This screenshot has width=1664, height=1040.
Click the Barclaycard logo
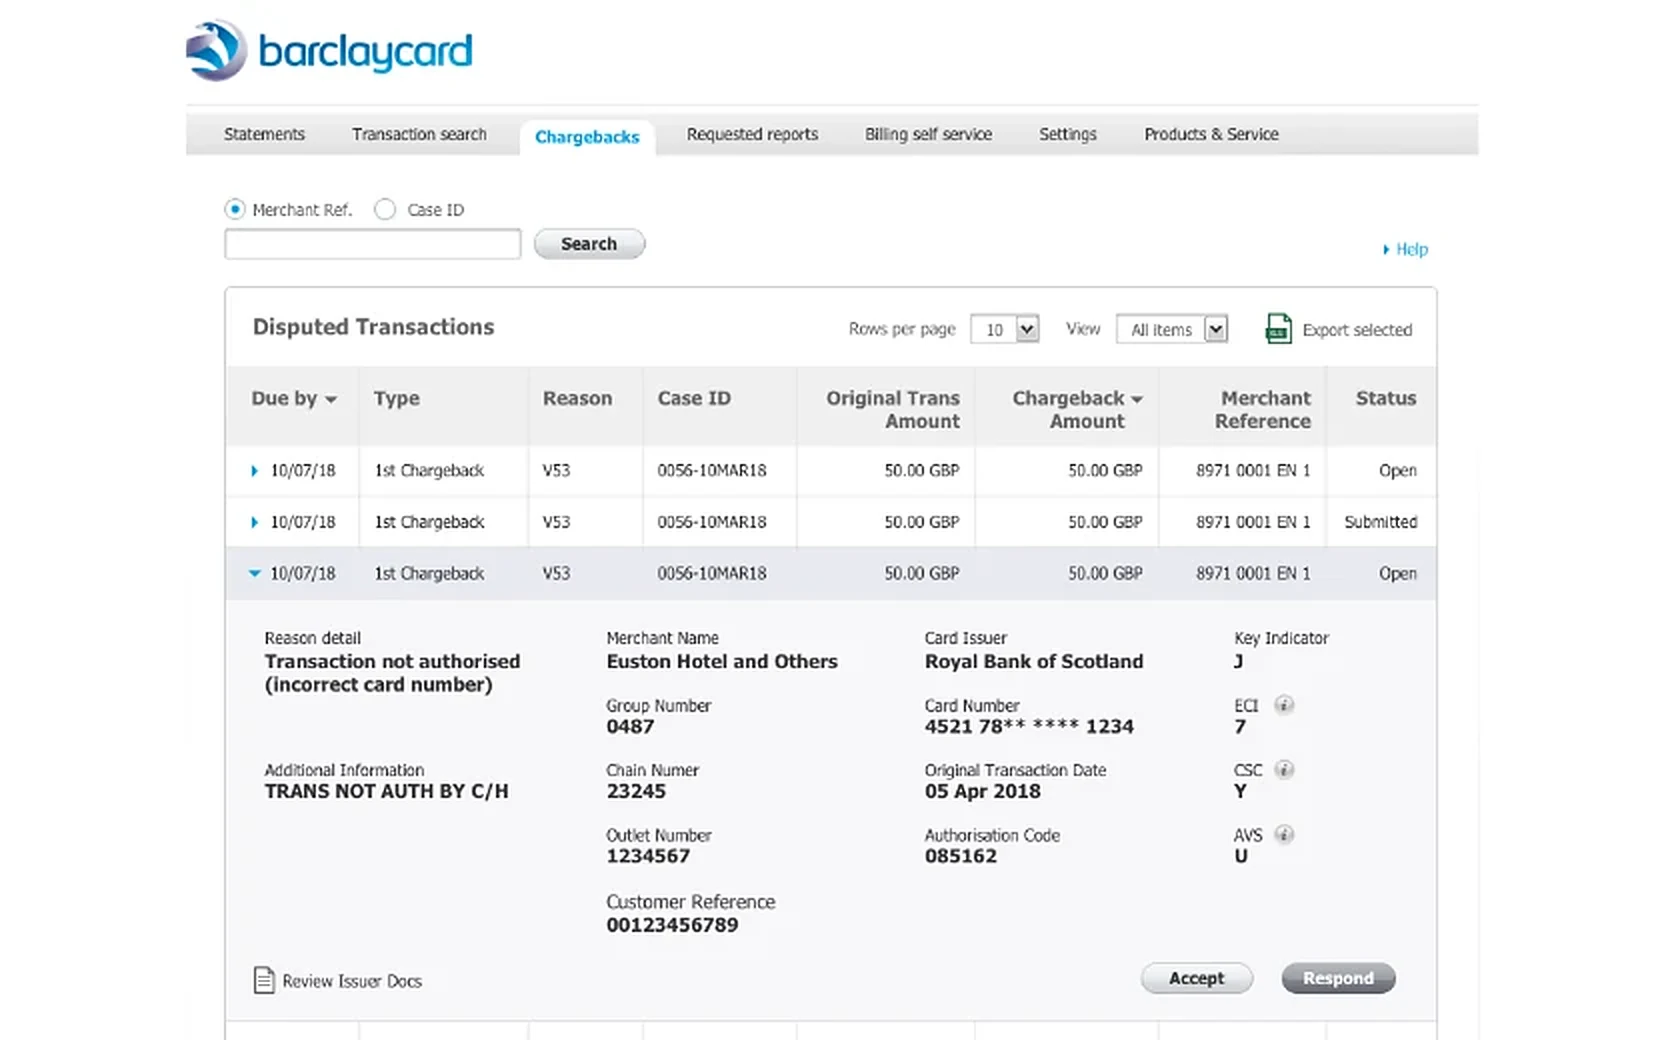(329, 50)
